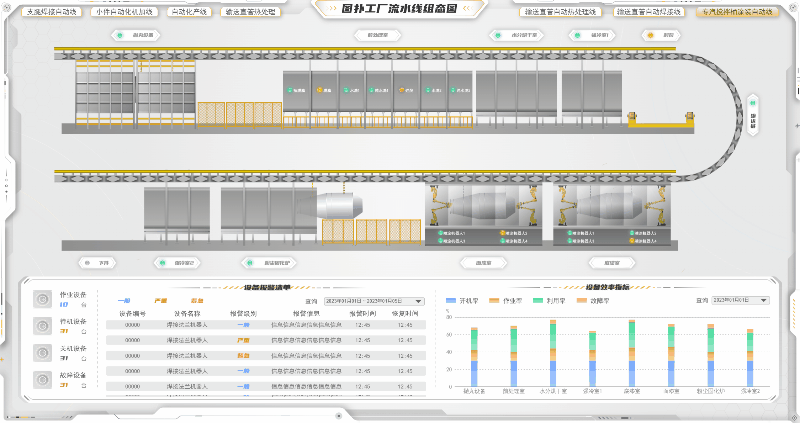Viewport: 800px width, 423px height.
Task: Filter alarms by 严重 level
Action: coord(161,301)
